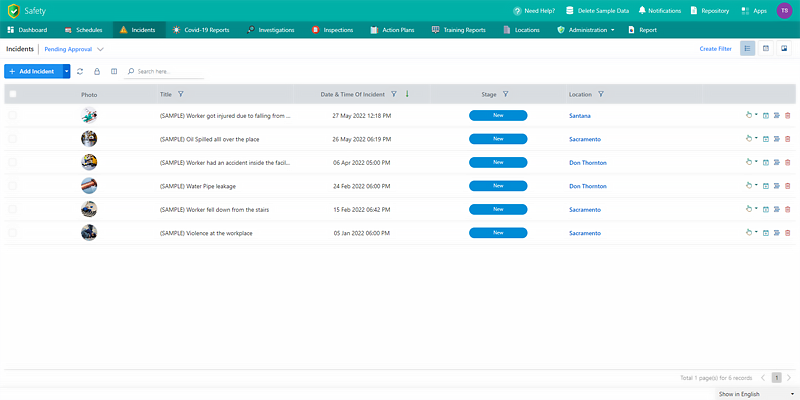The height and width of the screenshot is (400, 800).
Task: Select all incidents with header checkbox
Action: coord(13,94)
